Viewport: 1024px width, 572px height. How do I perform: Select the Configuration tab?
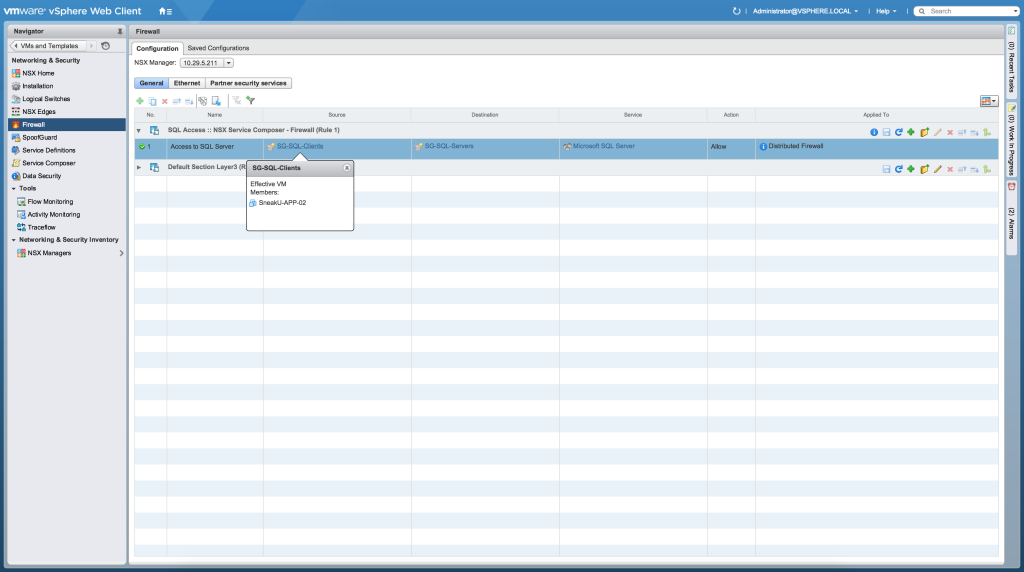tap(157, 48)
